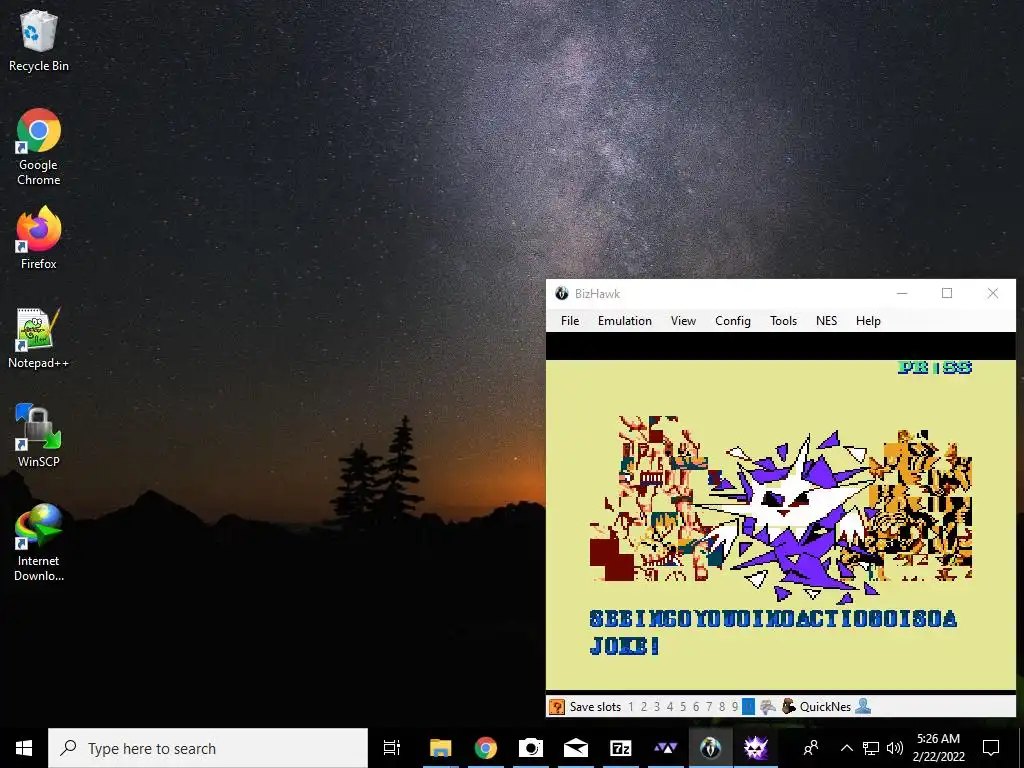Select save slot 8
The height and width of the screenshot is (768, 1024).
[722, 707]
